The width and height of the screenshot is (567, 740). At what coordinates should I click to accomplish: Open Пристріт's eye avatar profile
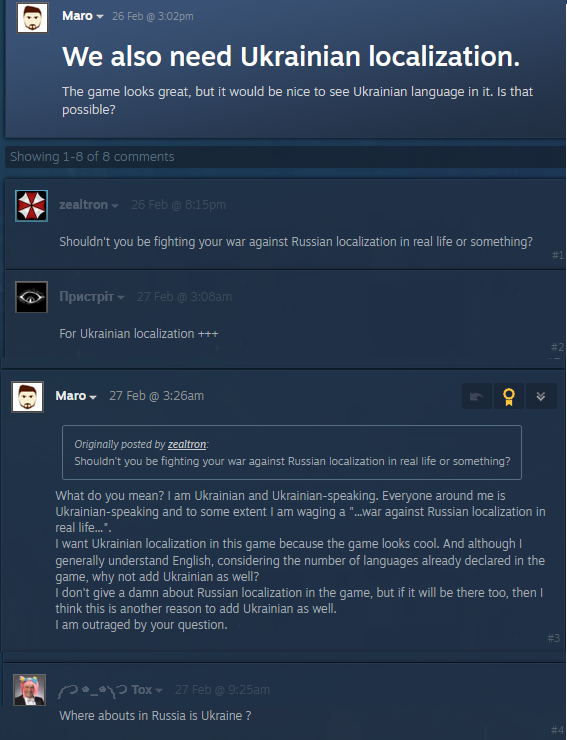pos(31,297)
